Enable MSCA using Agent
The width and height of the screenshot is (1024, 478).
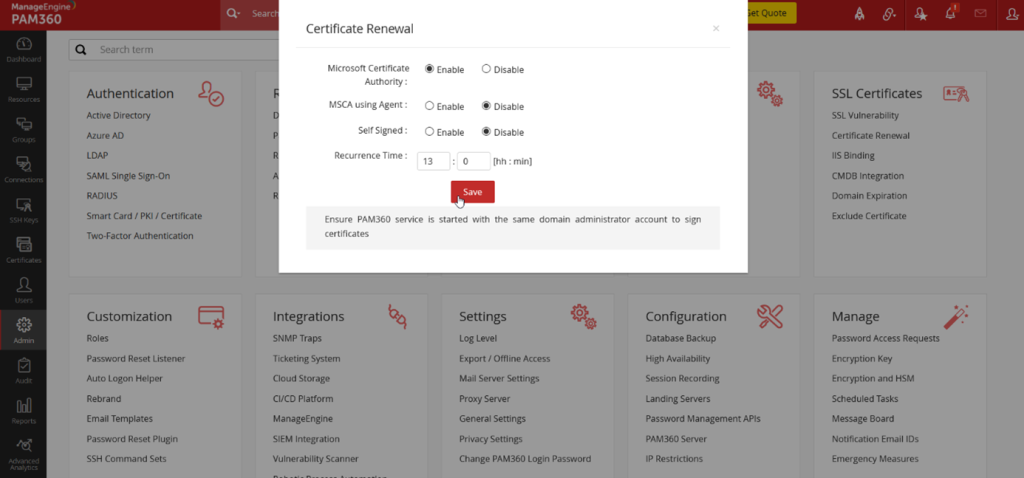point(429,106)
